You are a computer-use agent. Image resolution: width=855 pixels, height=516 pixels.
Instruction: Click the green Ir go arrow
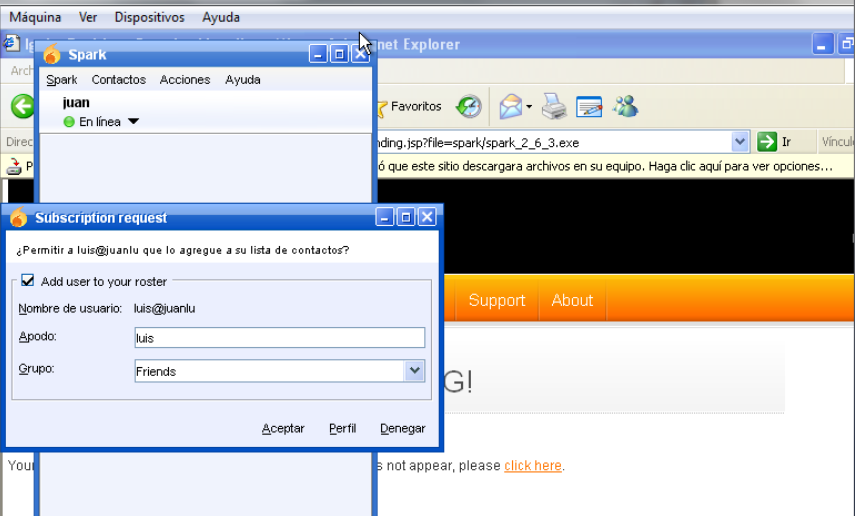click(767, 142)
